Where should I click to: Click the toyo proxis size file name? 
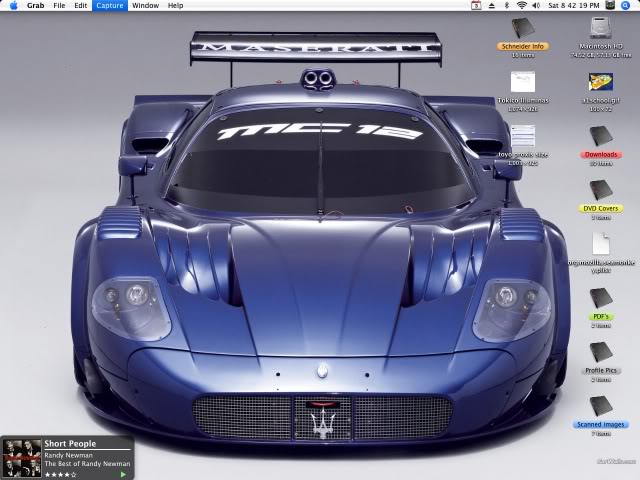pyautogui.click(x=523, y=155)
